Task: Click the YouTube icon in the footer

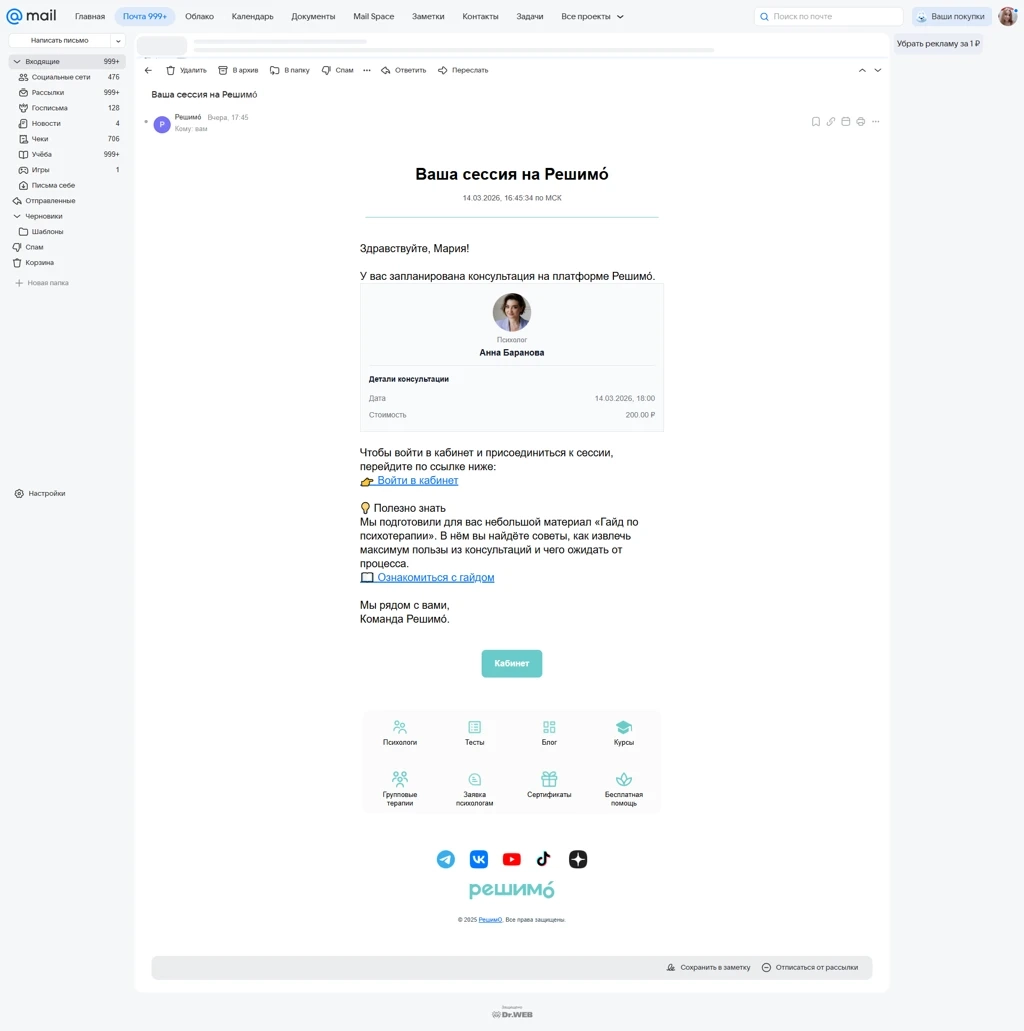Action: click(x=512, y=859)
